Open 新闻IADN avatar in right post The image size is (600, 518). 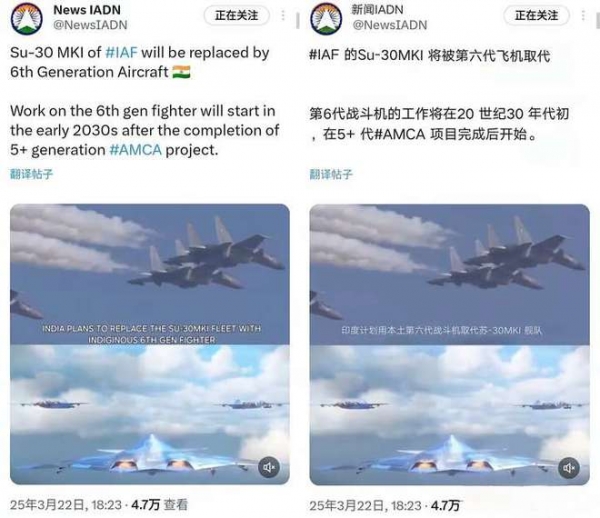pos(326,18)
